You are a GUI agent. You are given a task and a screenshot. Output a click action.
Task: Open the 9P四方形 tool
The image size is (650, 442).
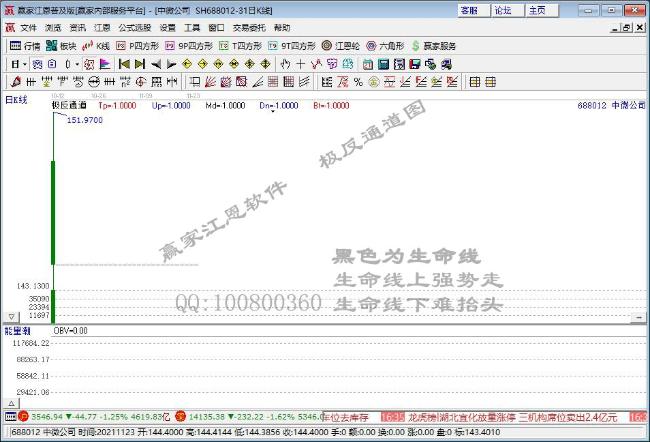(189, 46)
